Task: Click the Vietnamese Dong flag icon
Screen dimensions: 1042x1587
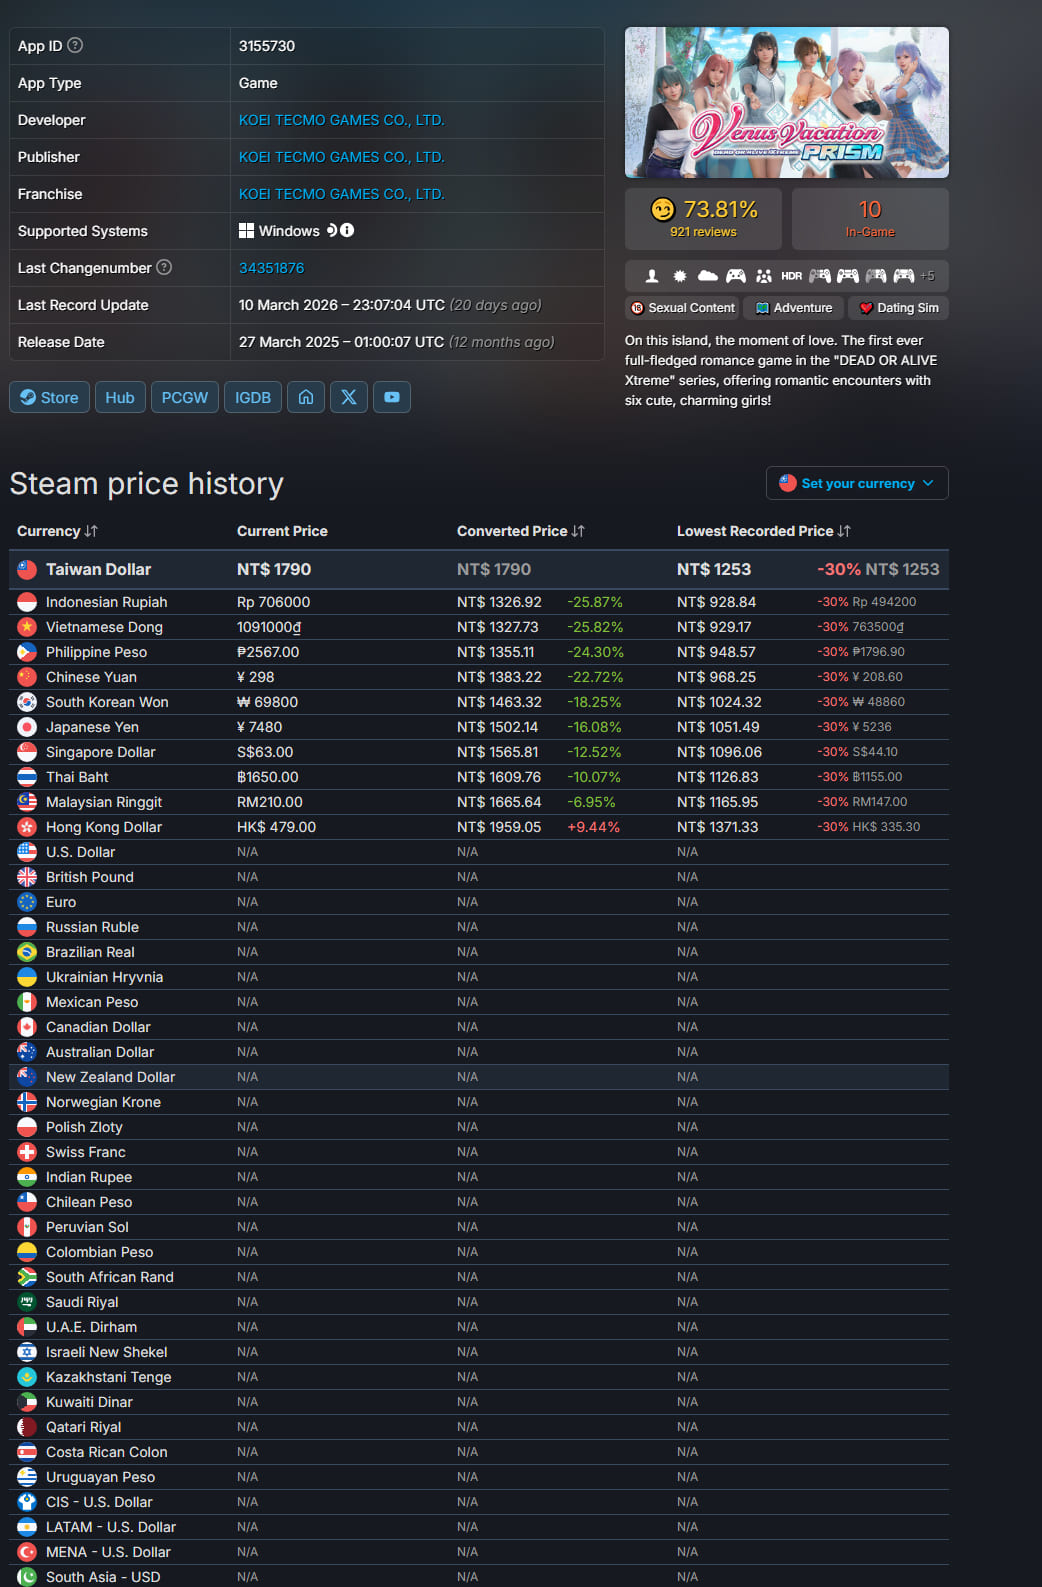Action: pyautogui.click(x=27, y=627)
